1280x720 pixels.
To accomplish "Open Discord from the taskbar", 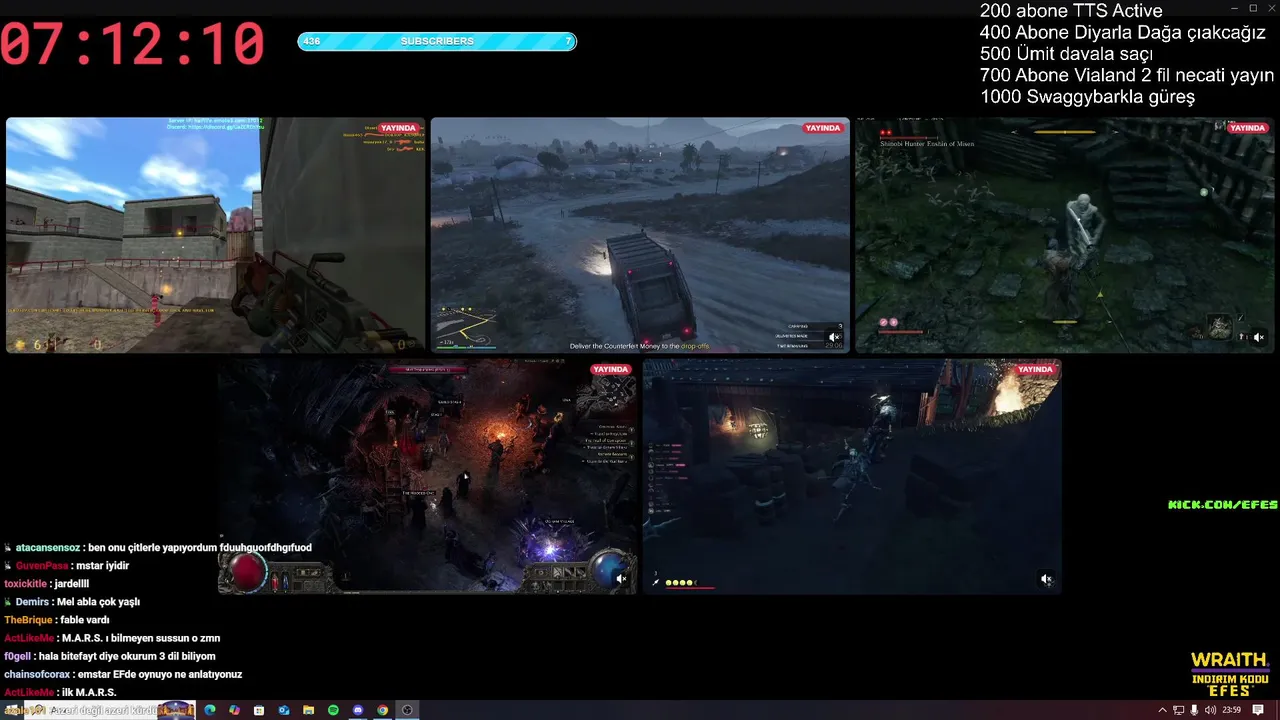I will pyautogui.click(x=358, y=710).
